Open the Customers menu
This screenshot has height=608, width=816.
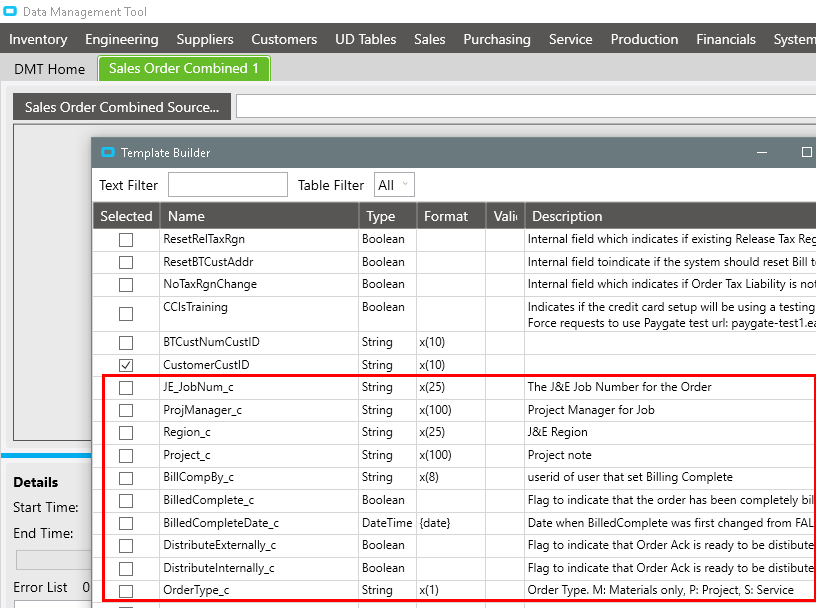284,39
